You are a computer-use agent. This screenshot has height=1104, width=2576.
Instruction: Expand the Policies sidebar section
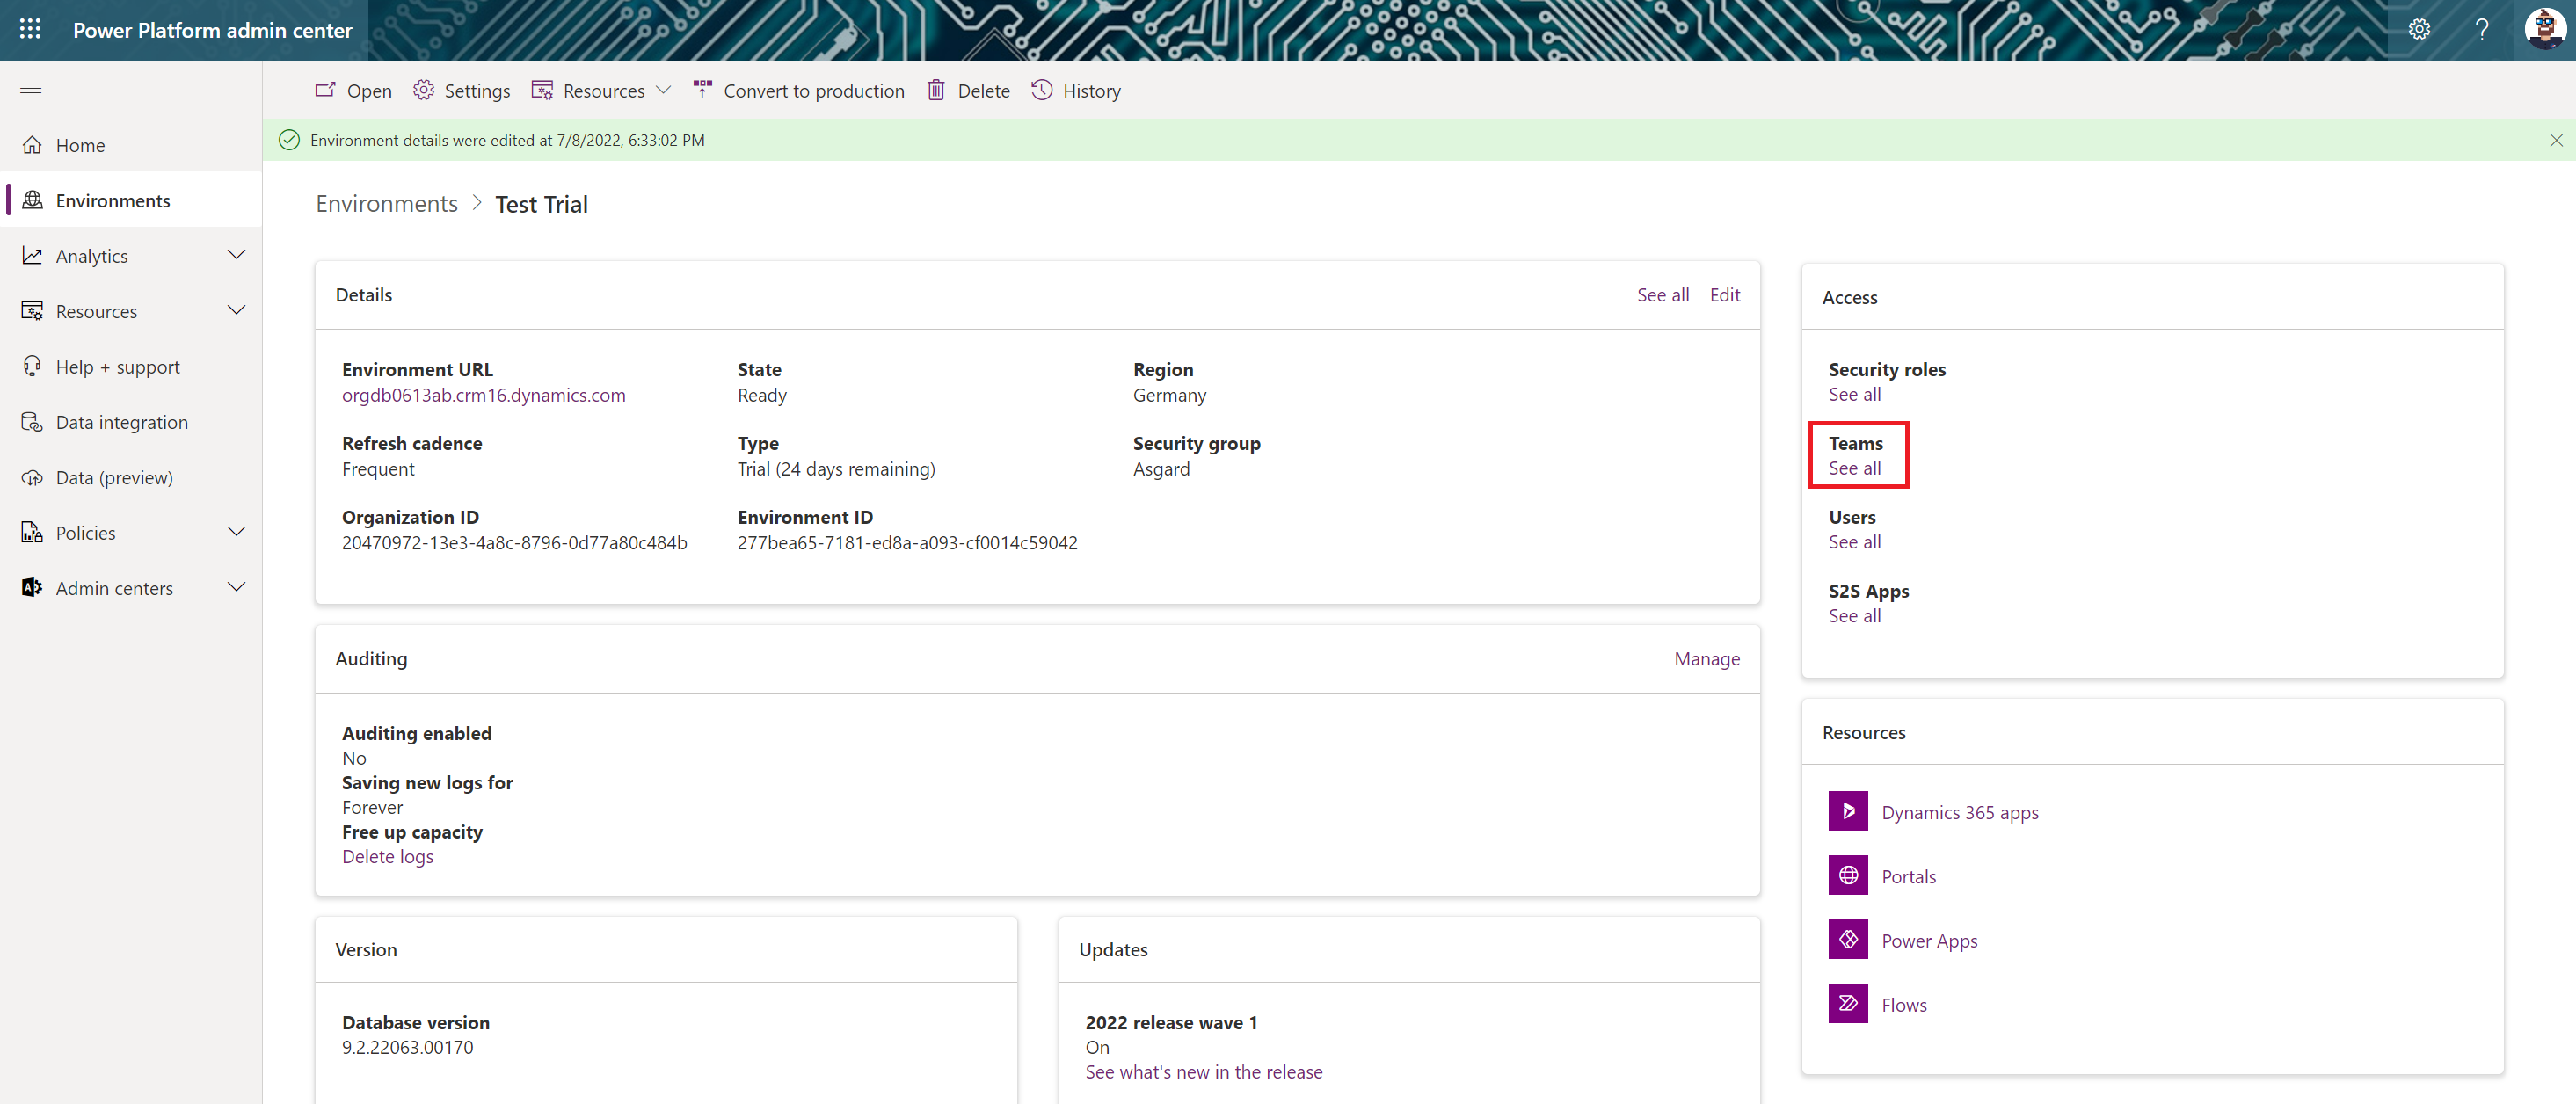point(237,532)
